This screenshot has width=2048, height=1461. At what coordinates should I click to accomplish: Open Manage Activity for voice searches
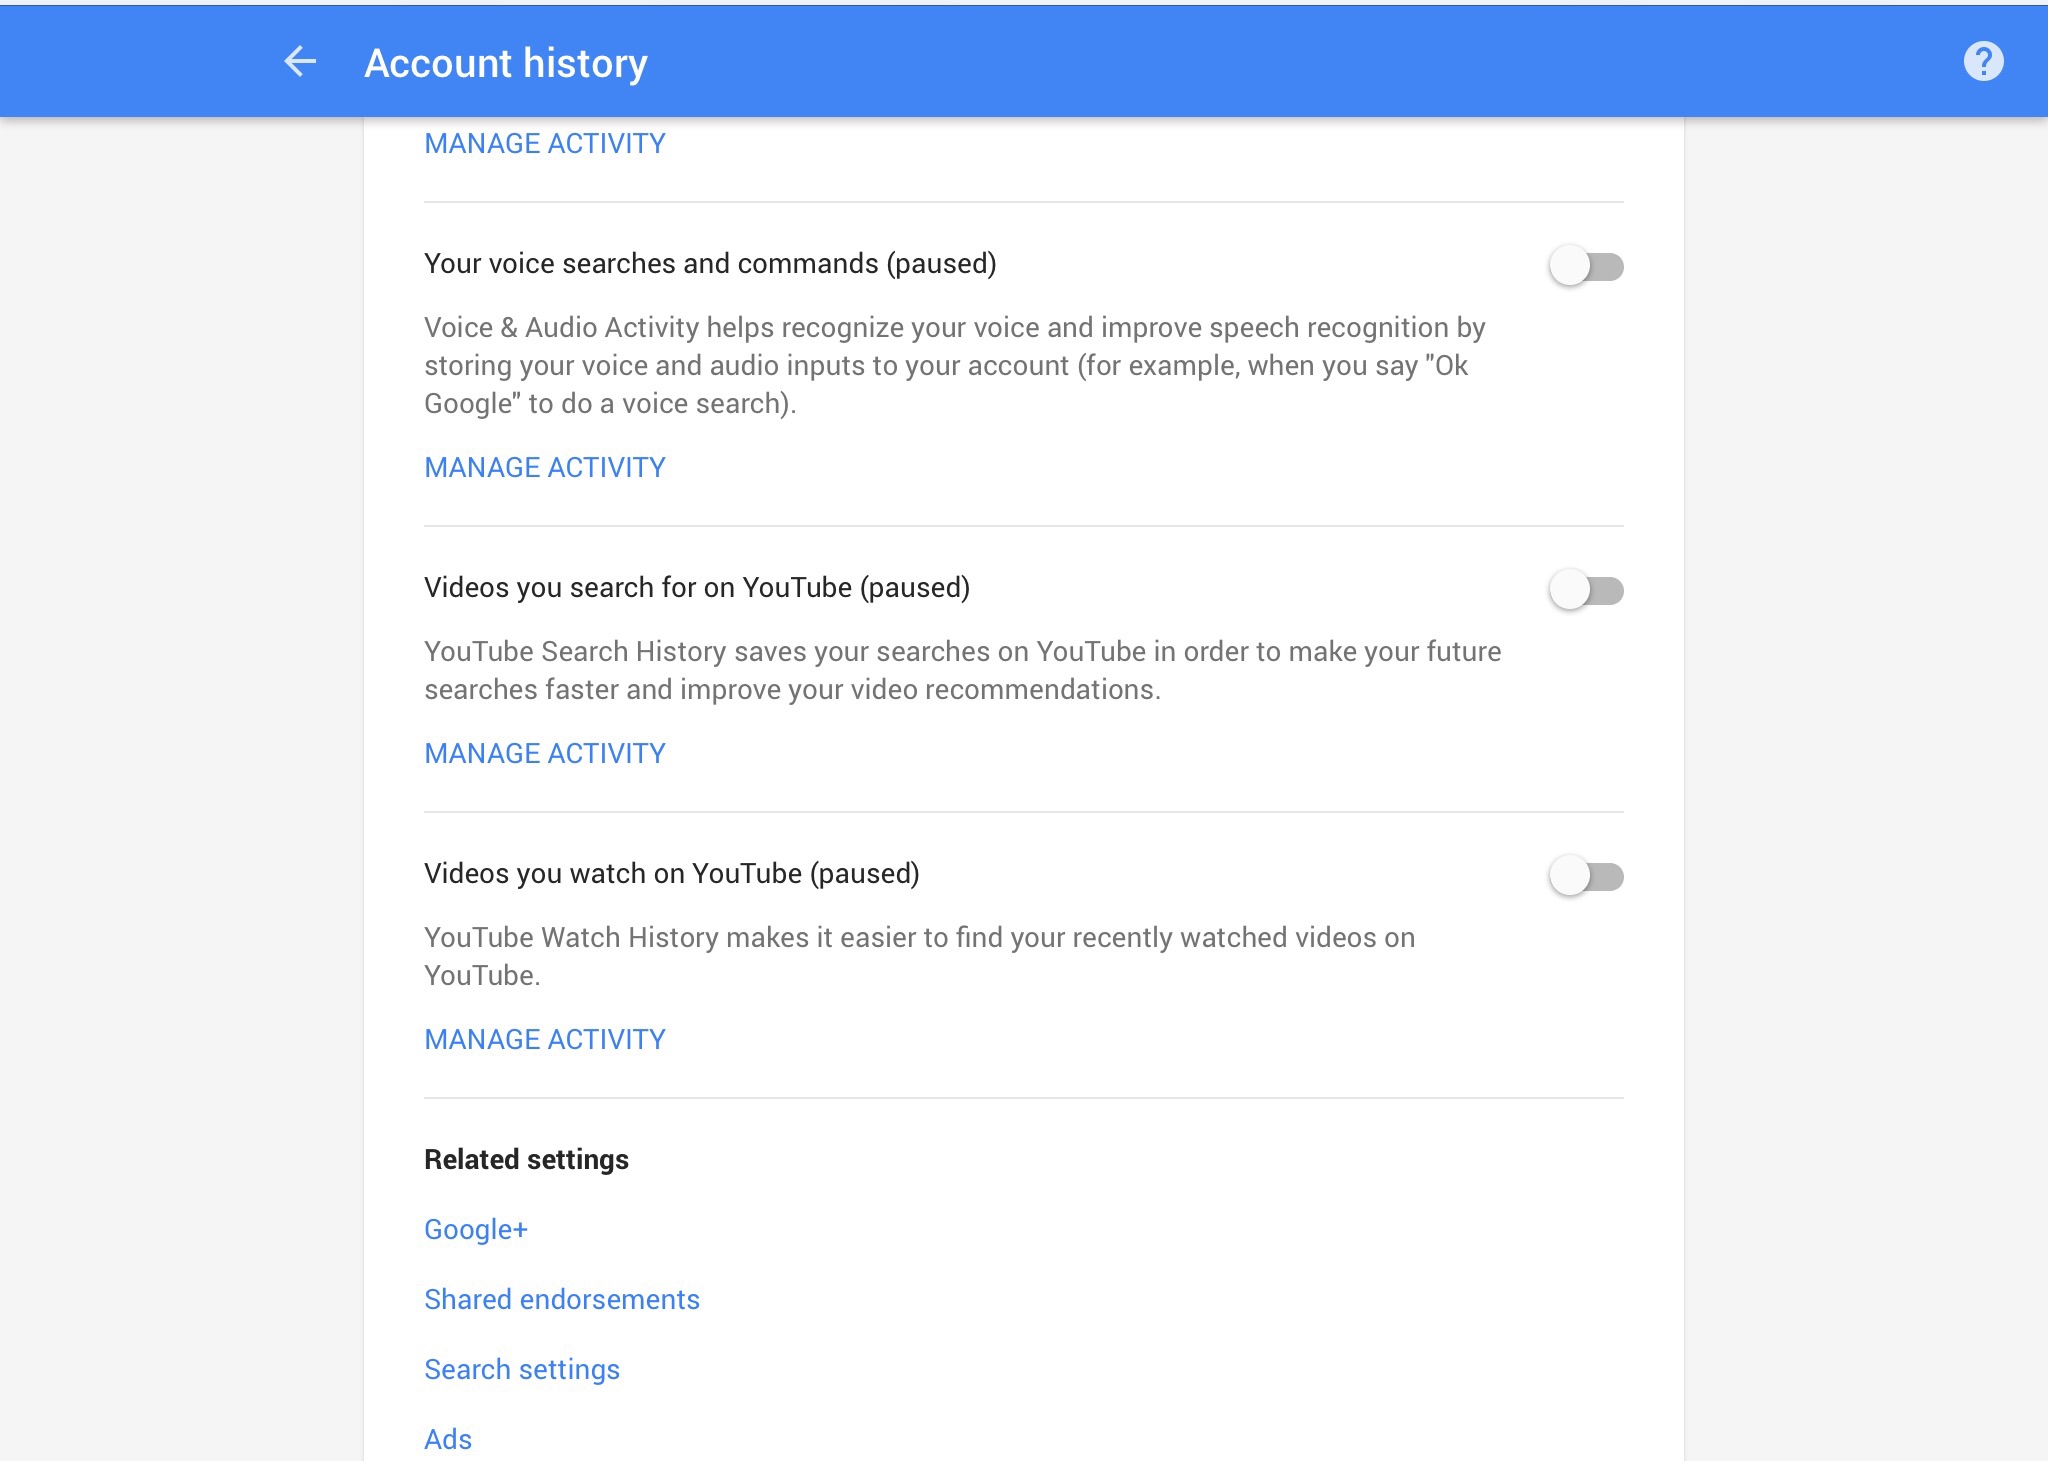[x=544, y=468]
